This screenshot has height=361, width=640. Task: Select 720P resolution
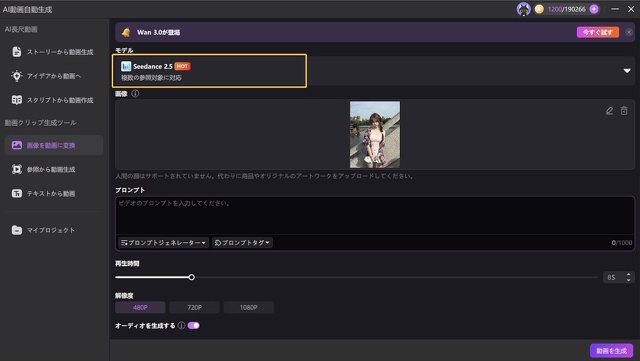(x=194, y=308)
